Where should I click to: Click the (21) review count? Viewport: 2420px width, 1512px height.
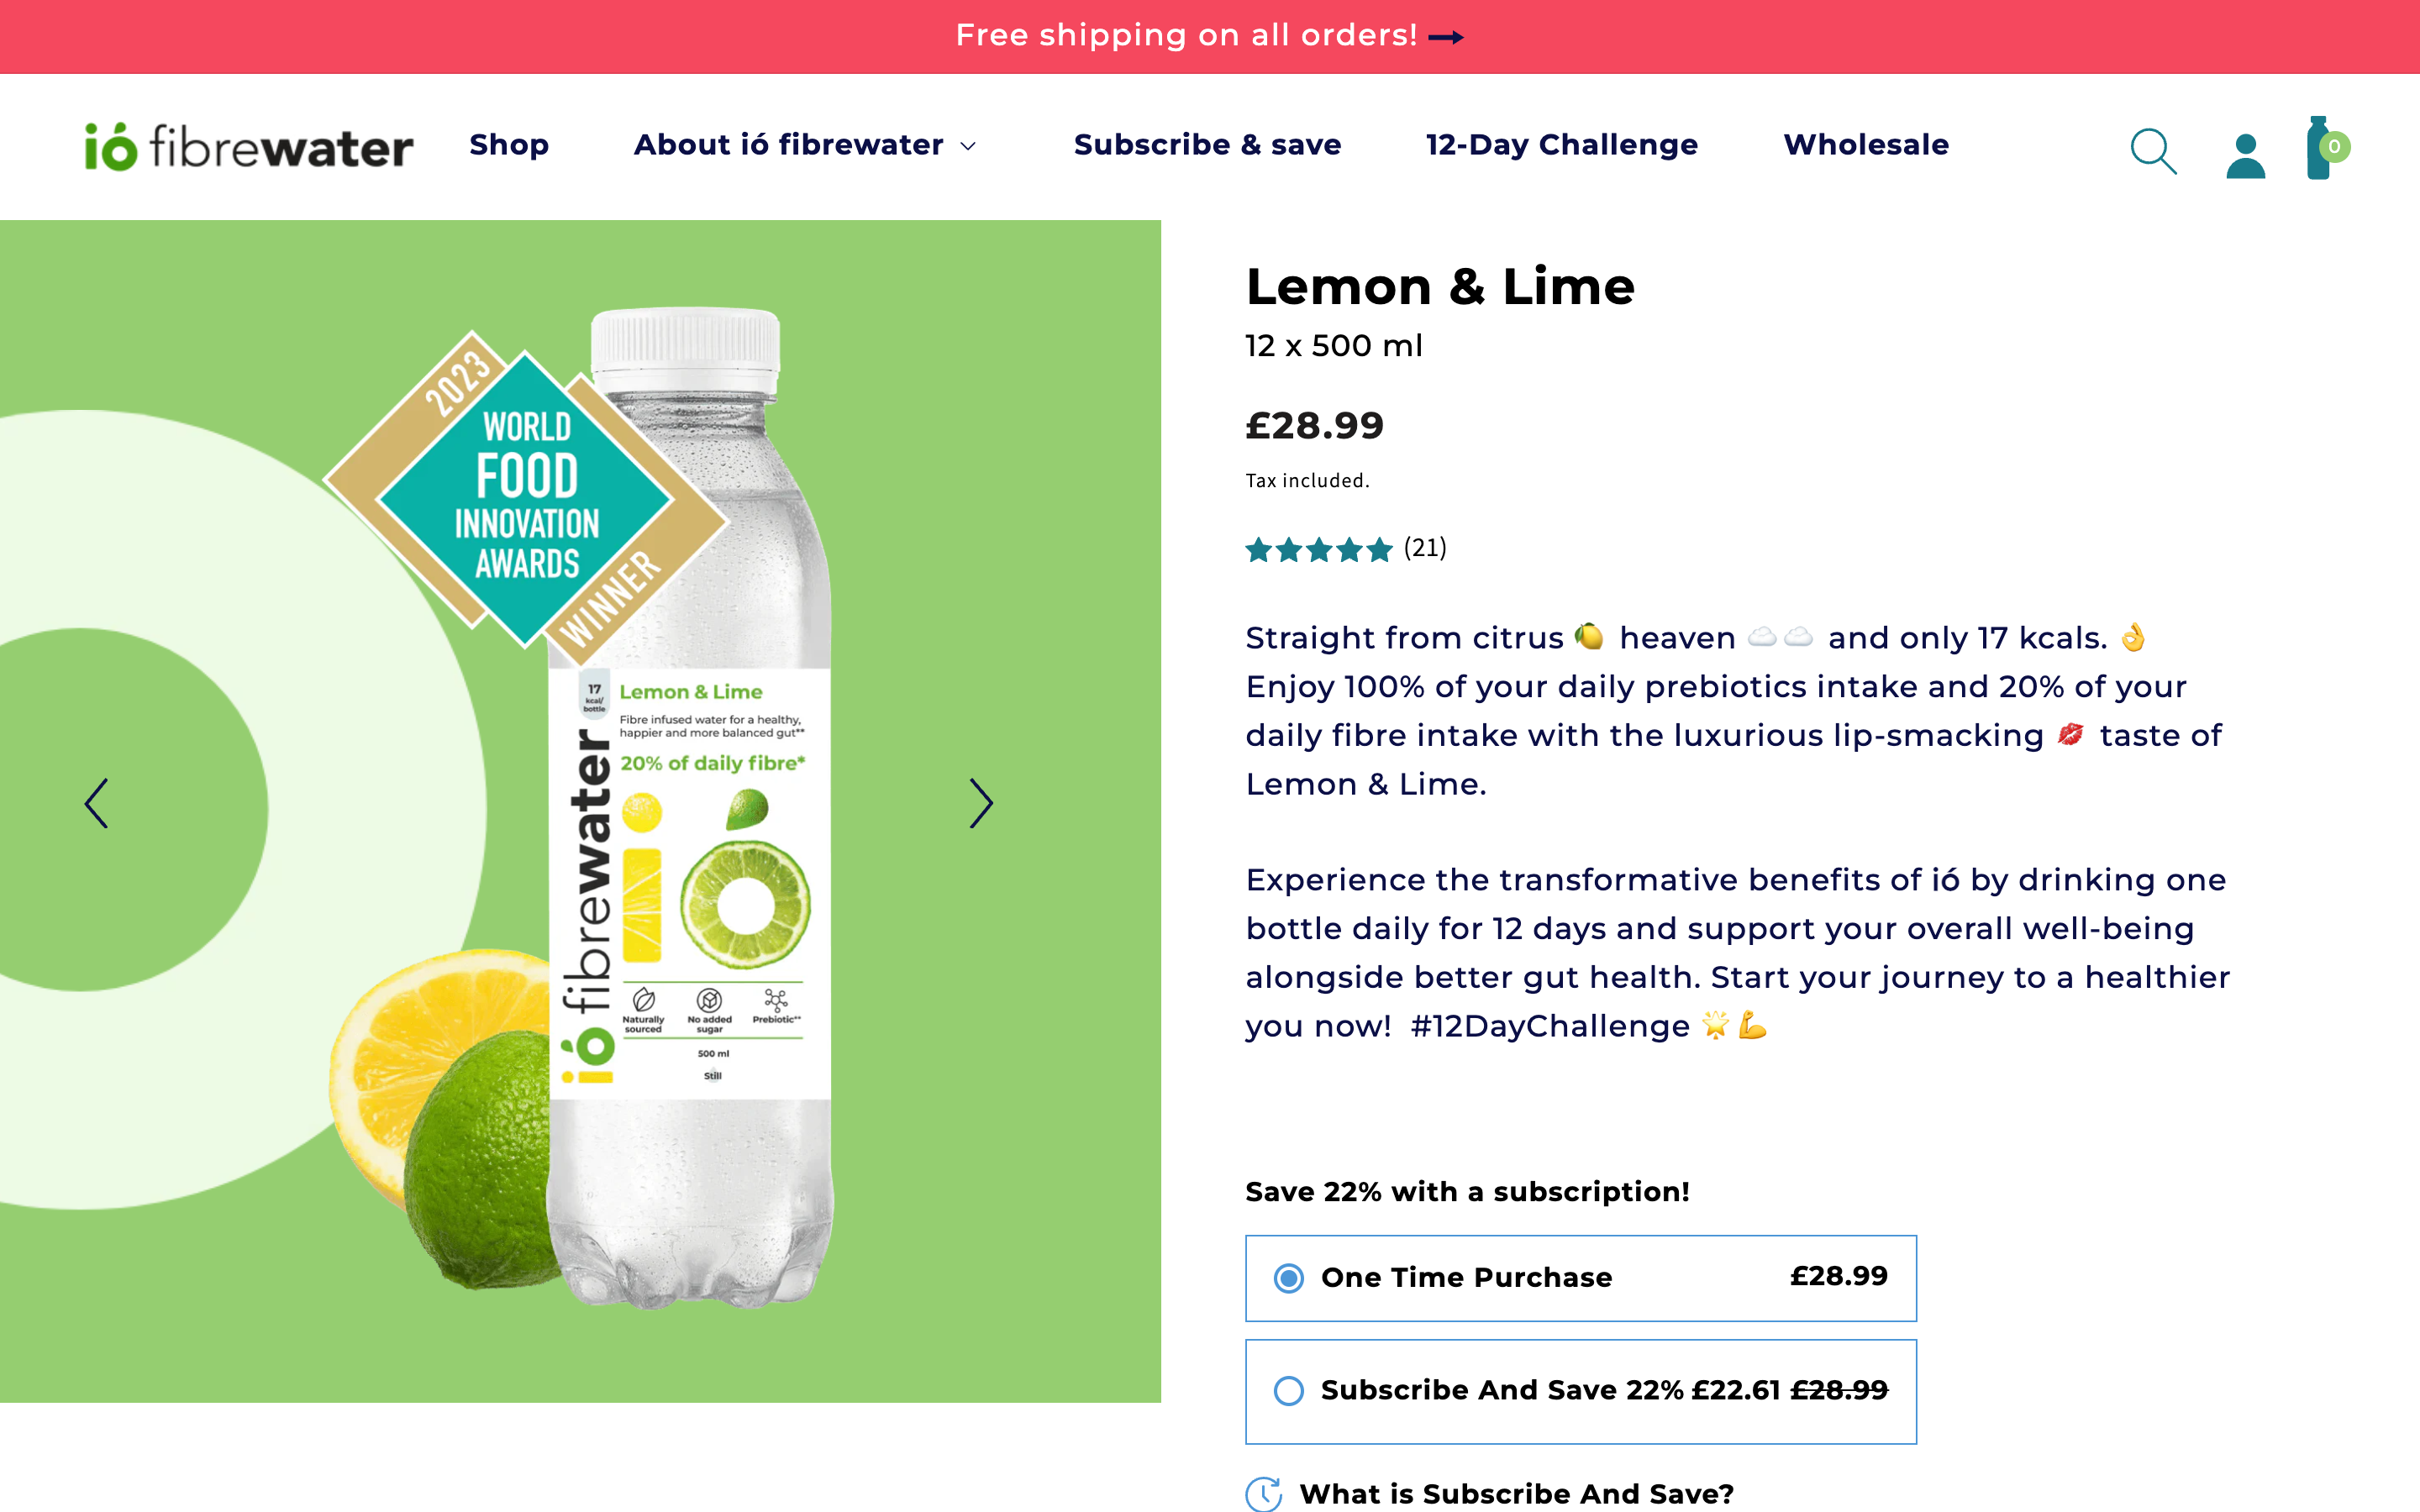pyautogui.click(x=1425, y=548)
